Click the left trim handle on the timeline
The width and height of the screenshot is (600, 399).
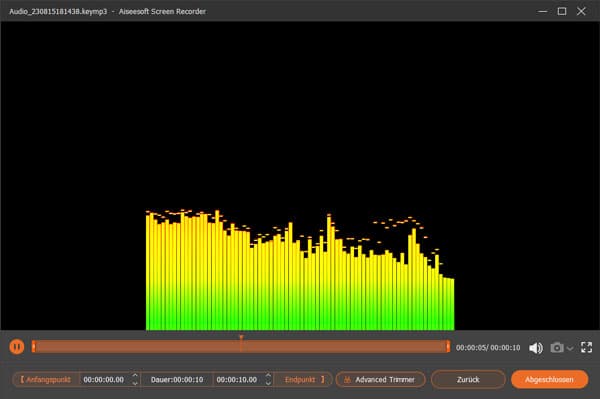34,347
